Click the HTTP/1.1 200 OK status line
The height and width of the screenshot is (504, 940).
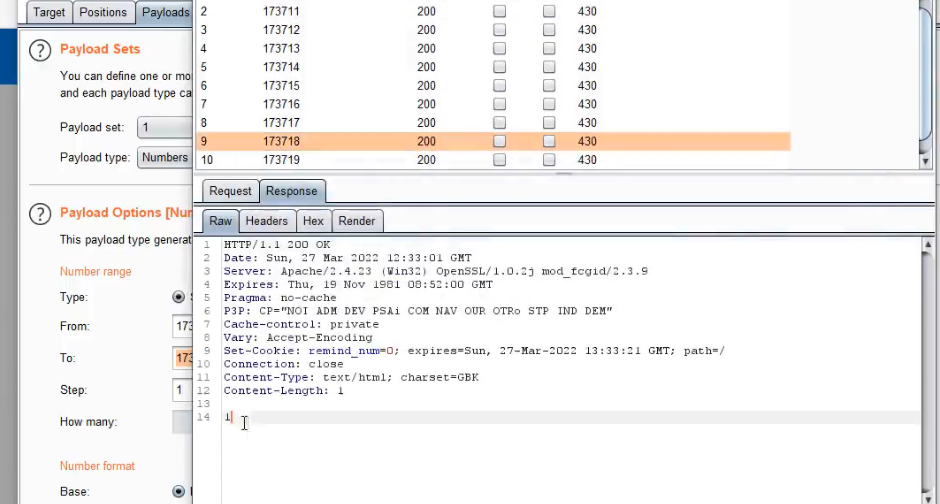pos(277,245)
